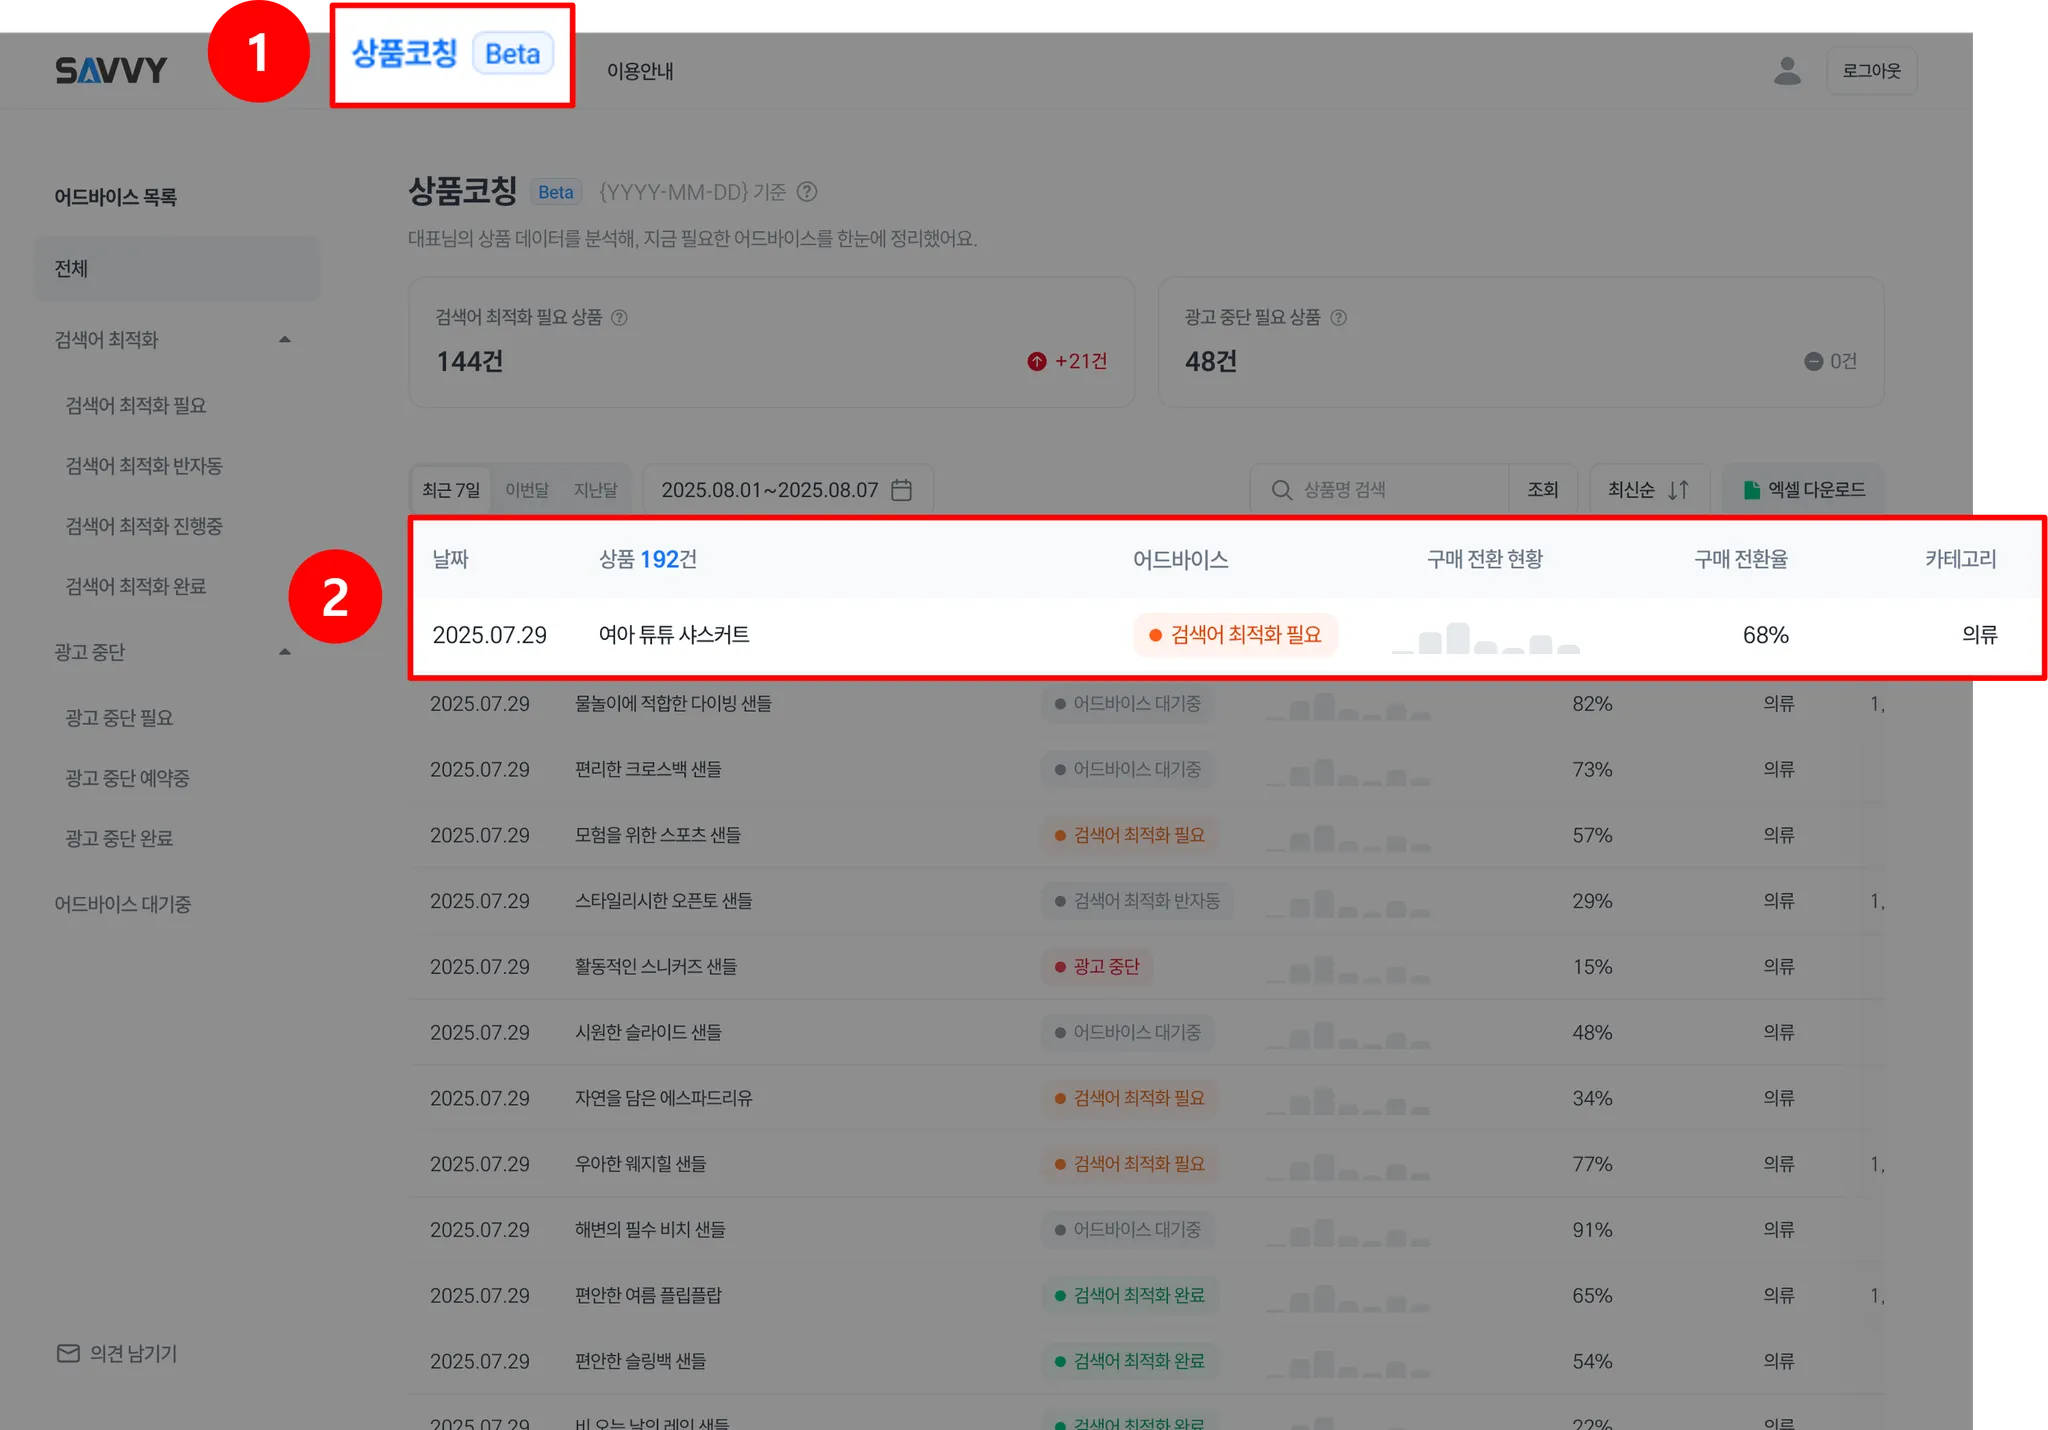
Task: Click the 엑셀 다운로드 button
Action: tap(1804, 490)
